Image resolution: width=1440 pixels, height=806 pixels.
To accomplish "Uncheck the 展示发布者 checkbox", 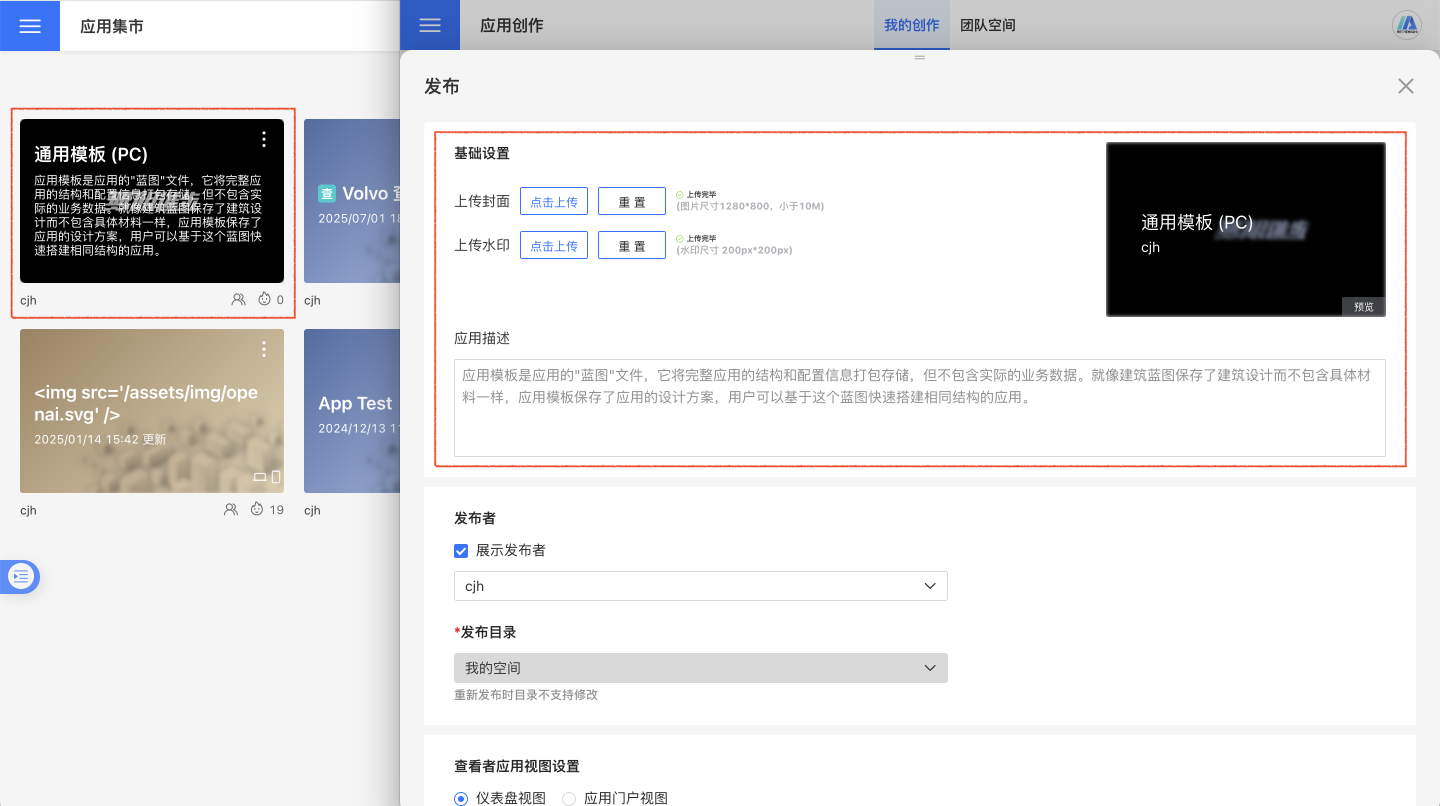I will point(461,550).
